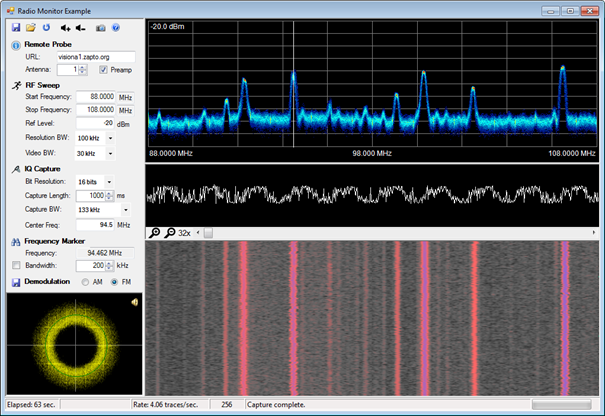Viewport: 605px width, 416px height.
Task: Click the Save icon in the toolbar
Action: pyautogui.click(x=16, y=28)
